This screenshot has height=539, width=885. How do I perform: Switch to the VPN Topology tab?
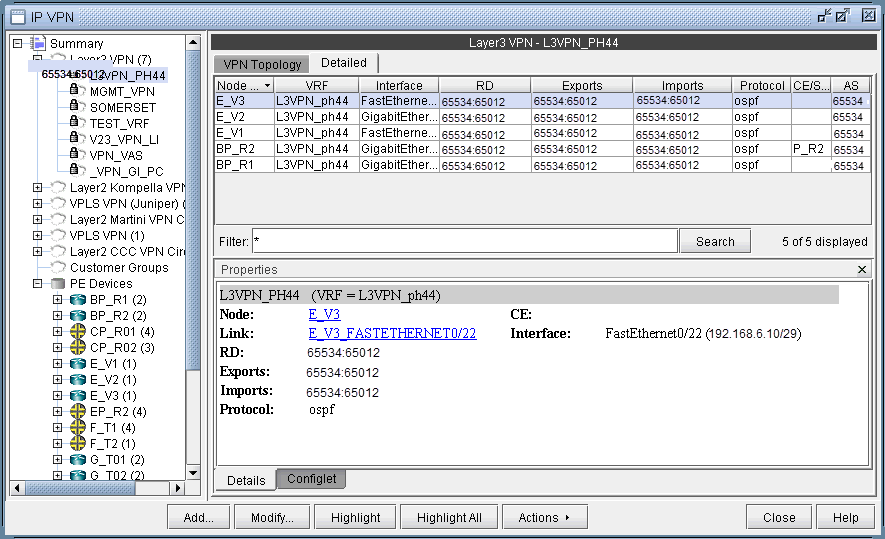(x=262, y=64)
